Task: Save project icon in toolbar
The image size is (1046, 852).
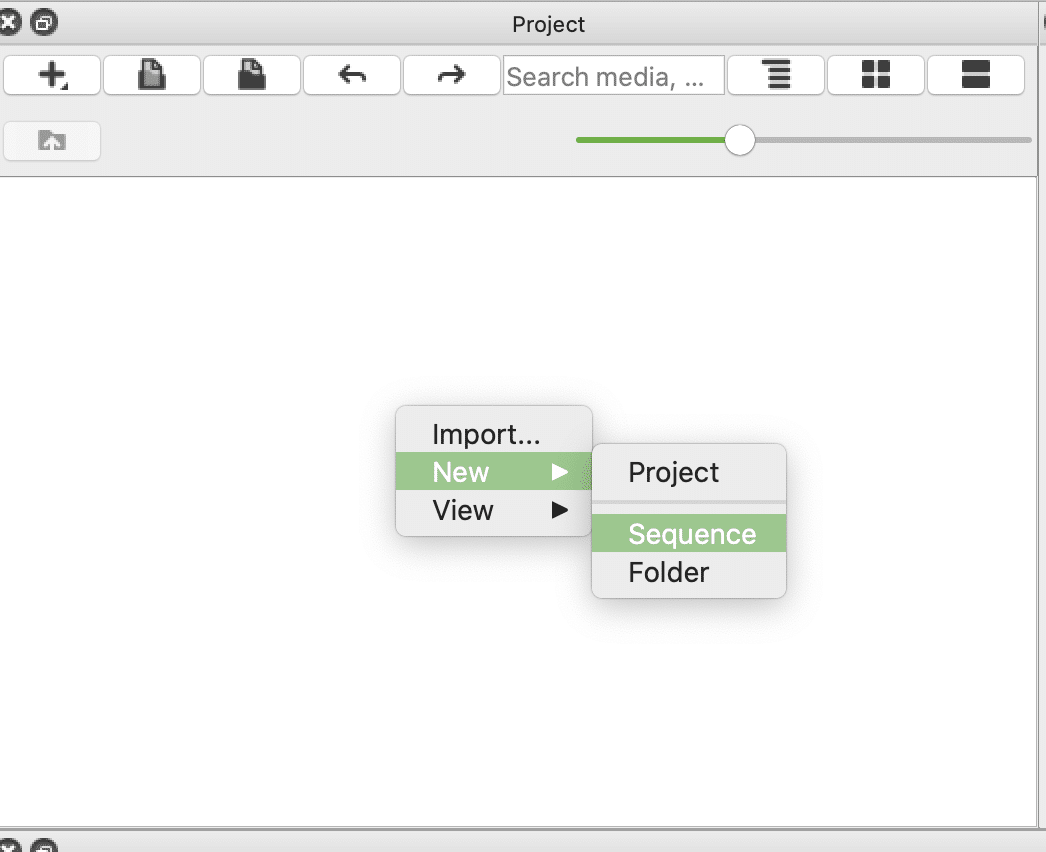Action: (x=251, y=75)
